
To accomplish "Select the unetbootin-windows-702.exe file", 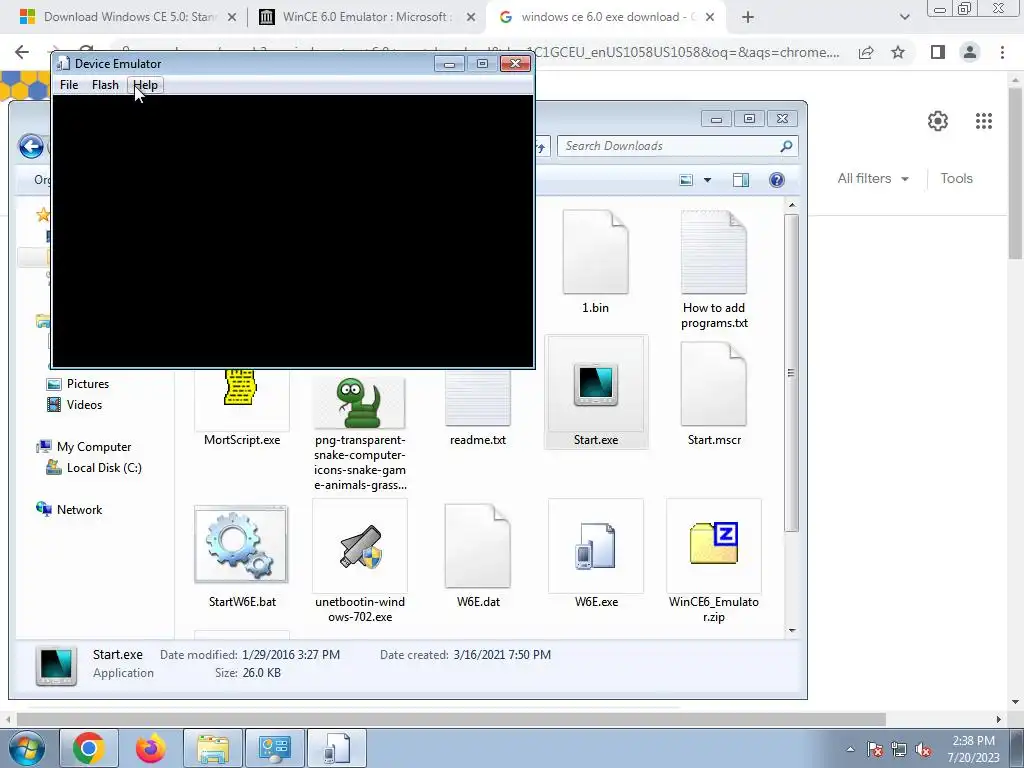I will point(360,562).
